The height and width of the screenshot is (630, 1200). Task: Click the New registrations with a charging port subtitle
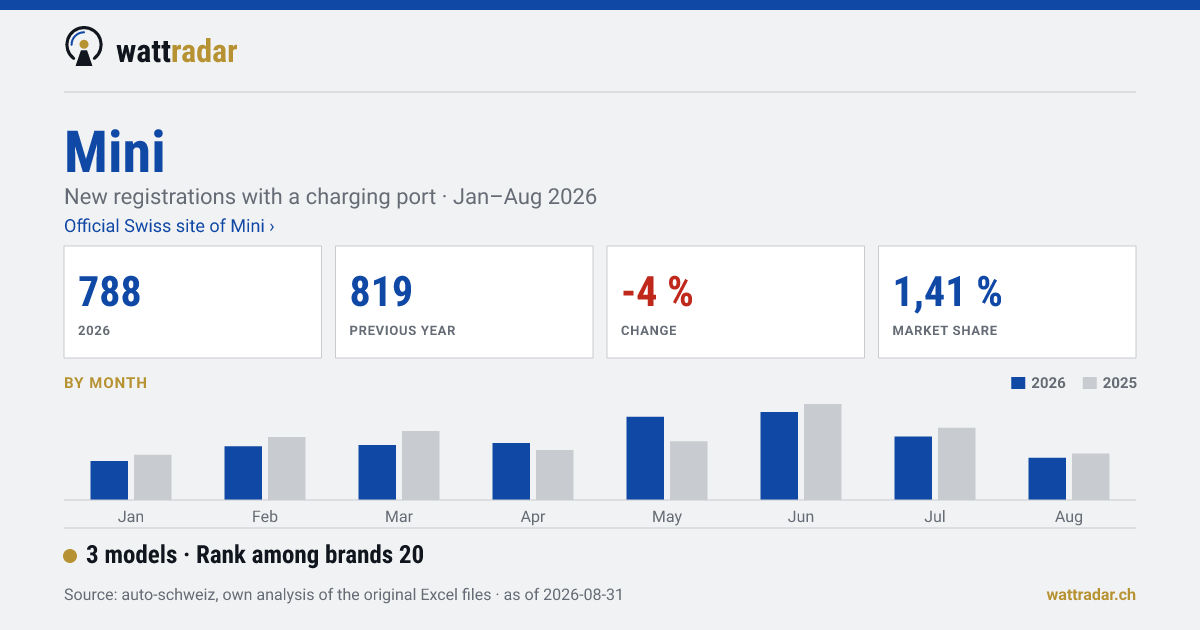click(330, 196)
